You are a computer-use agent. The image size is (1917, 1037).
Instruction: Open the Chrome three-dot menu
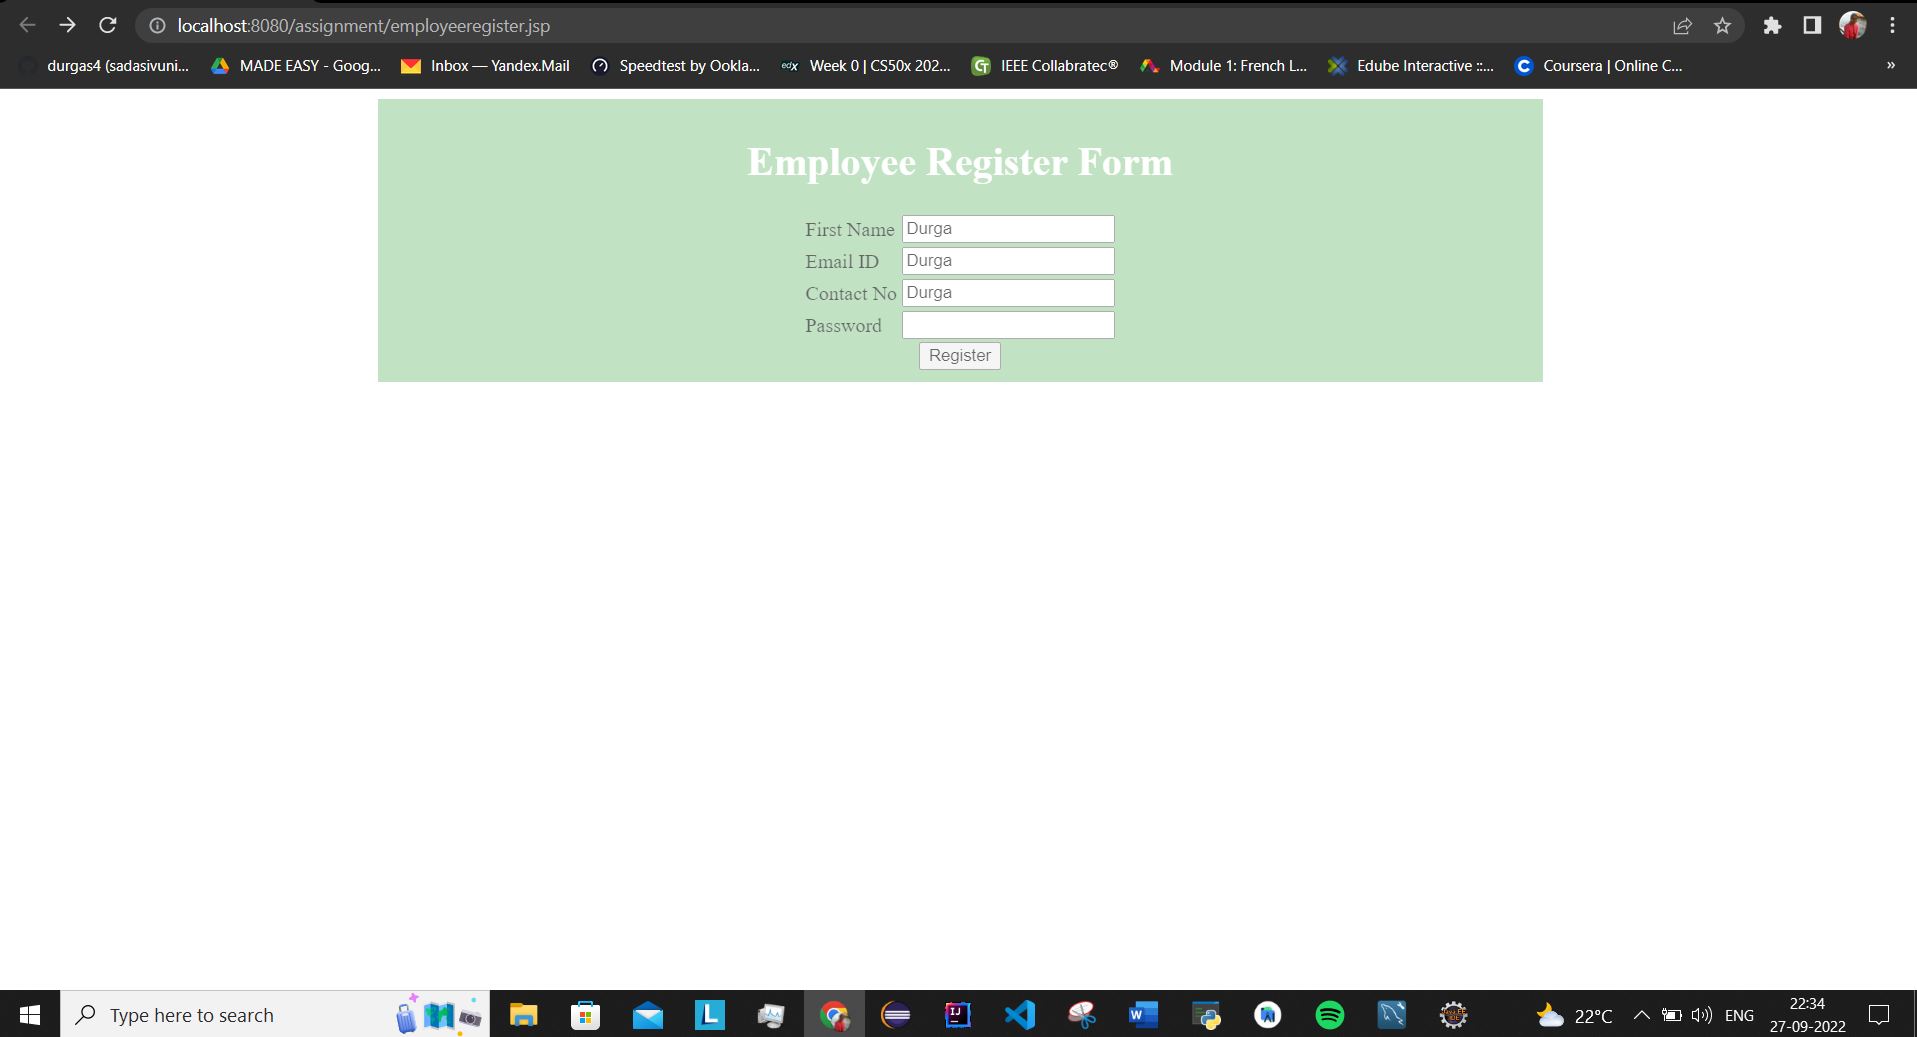pos(1893,25)
